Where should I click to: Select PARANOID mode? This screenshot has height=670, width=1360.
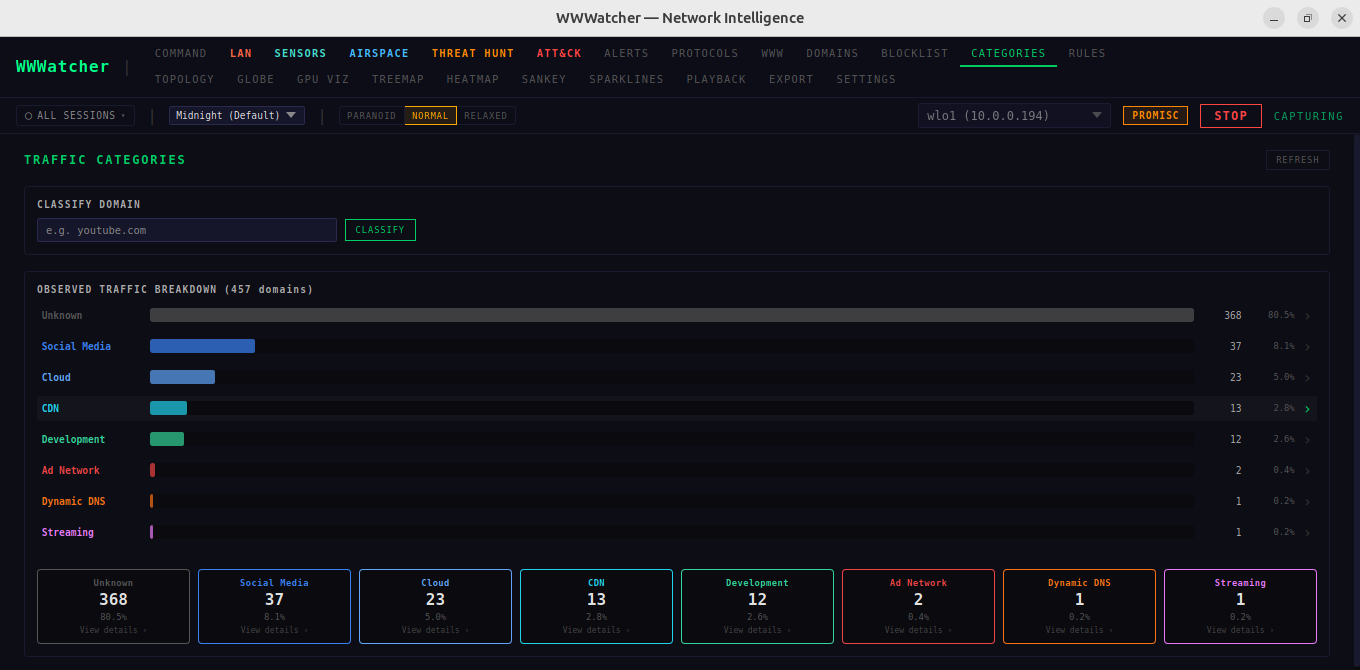point(372,116)
